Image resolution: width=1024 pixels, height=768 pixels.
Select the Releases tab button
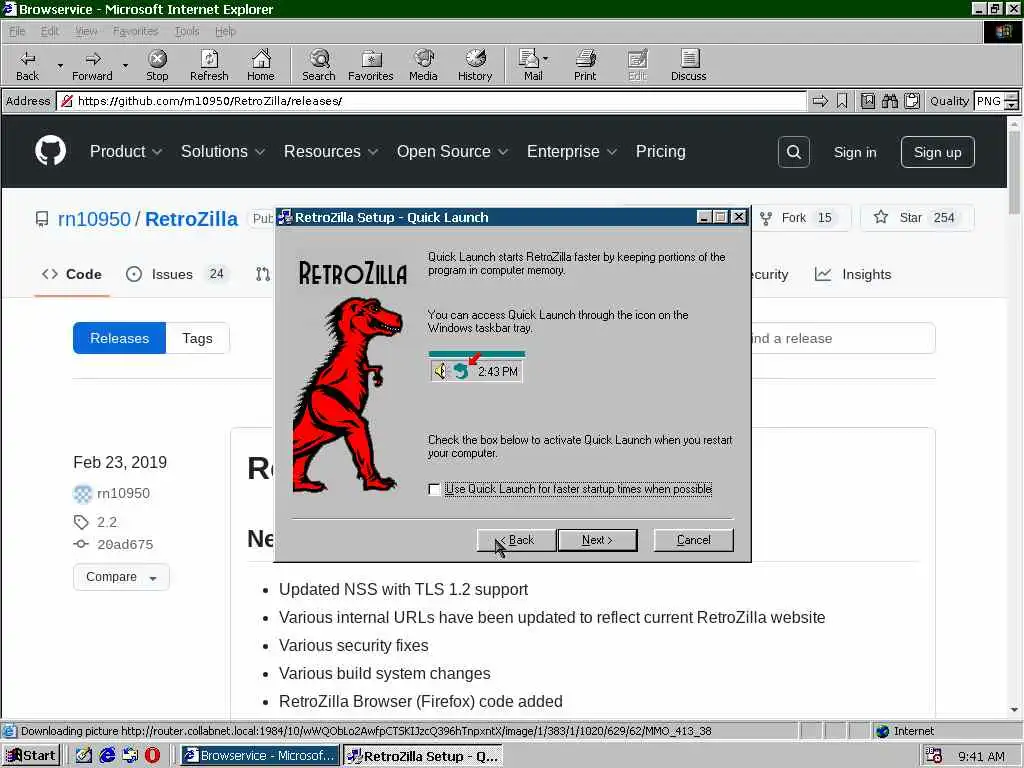[120, 338]
